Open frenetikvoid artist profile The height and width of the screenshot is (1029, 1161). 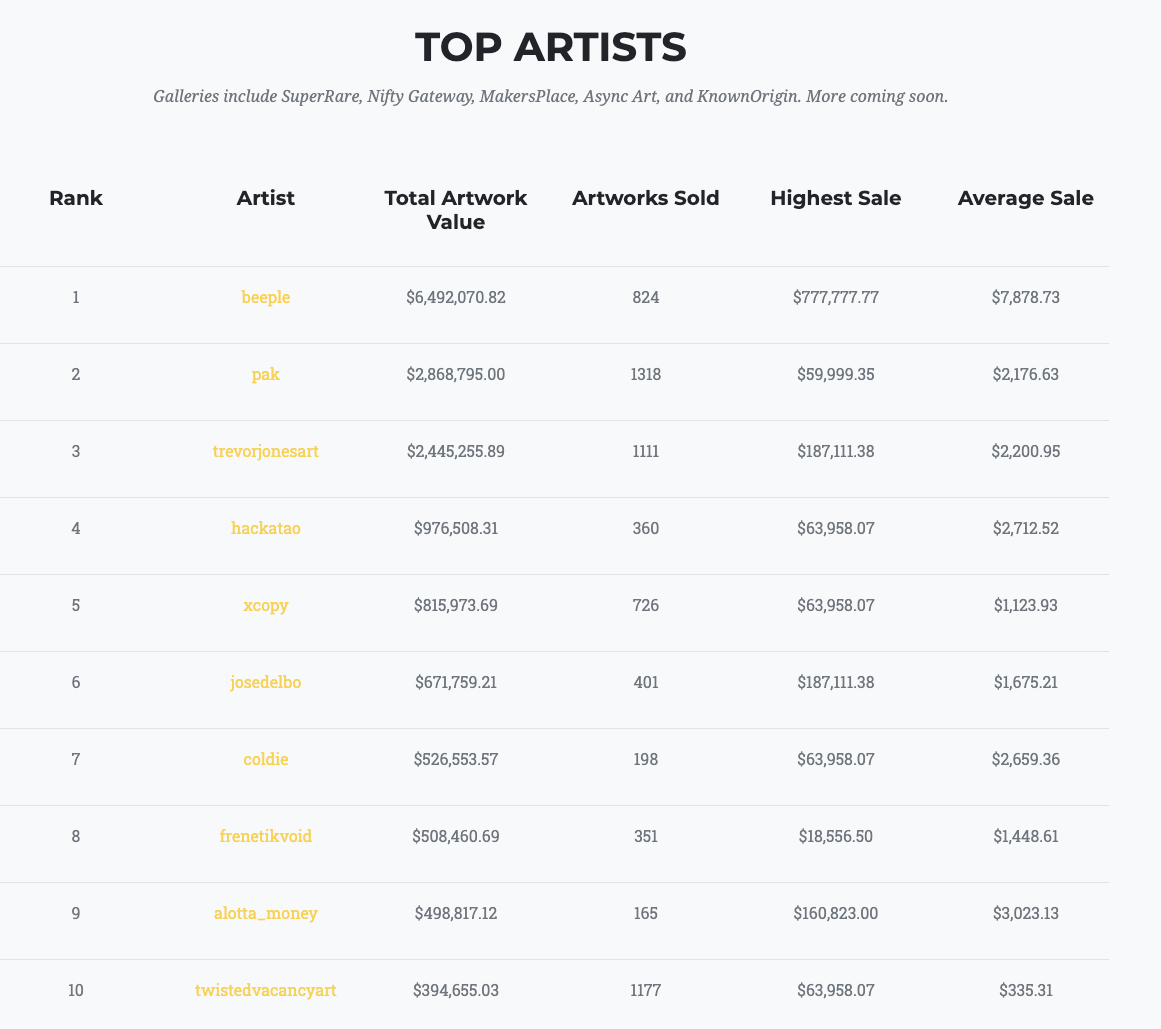tap(265, 836)
